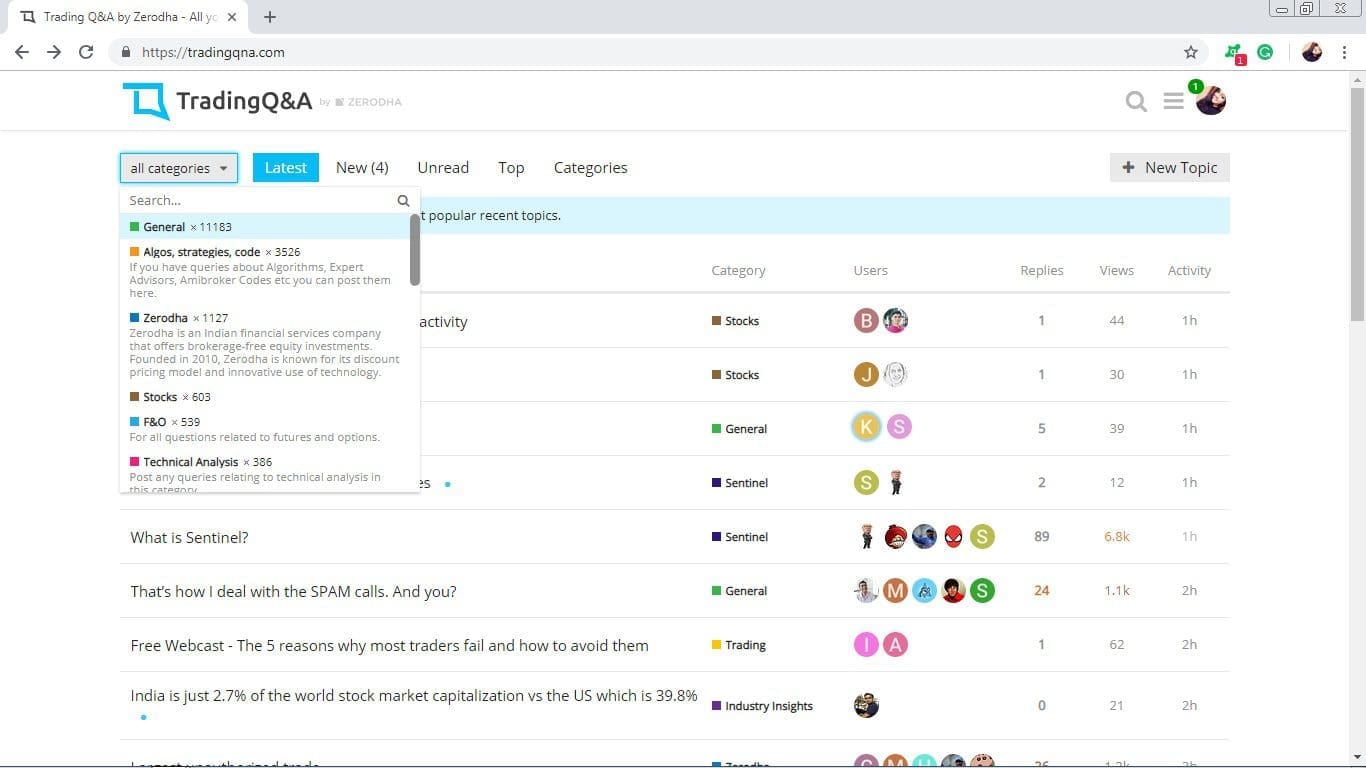Select Algos, strategies, code category option

coord(265,272)
